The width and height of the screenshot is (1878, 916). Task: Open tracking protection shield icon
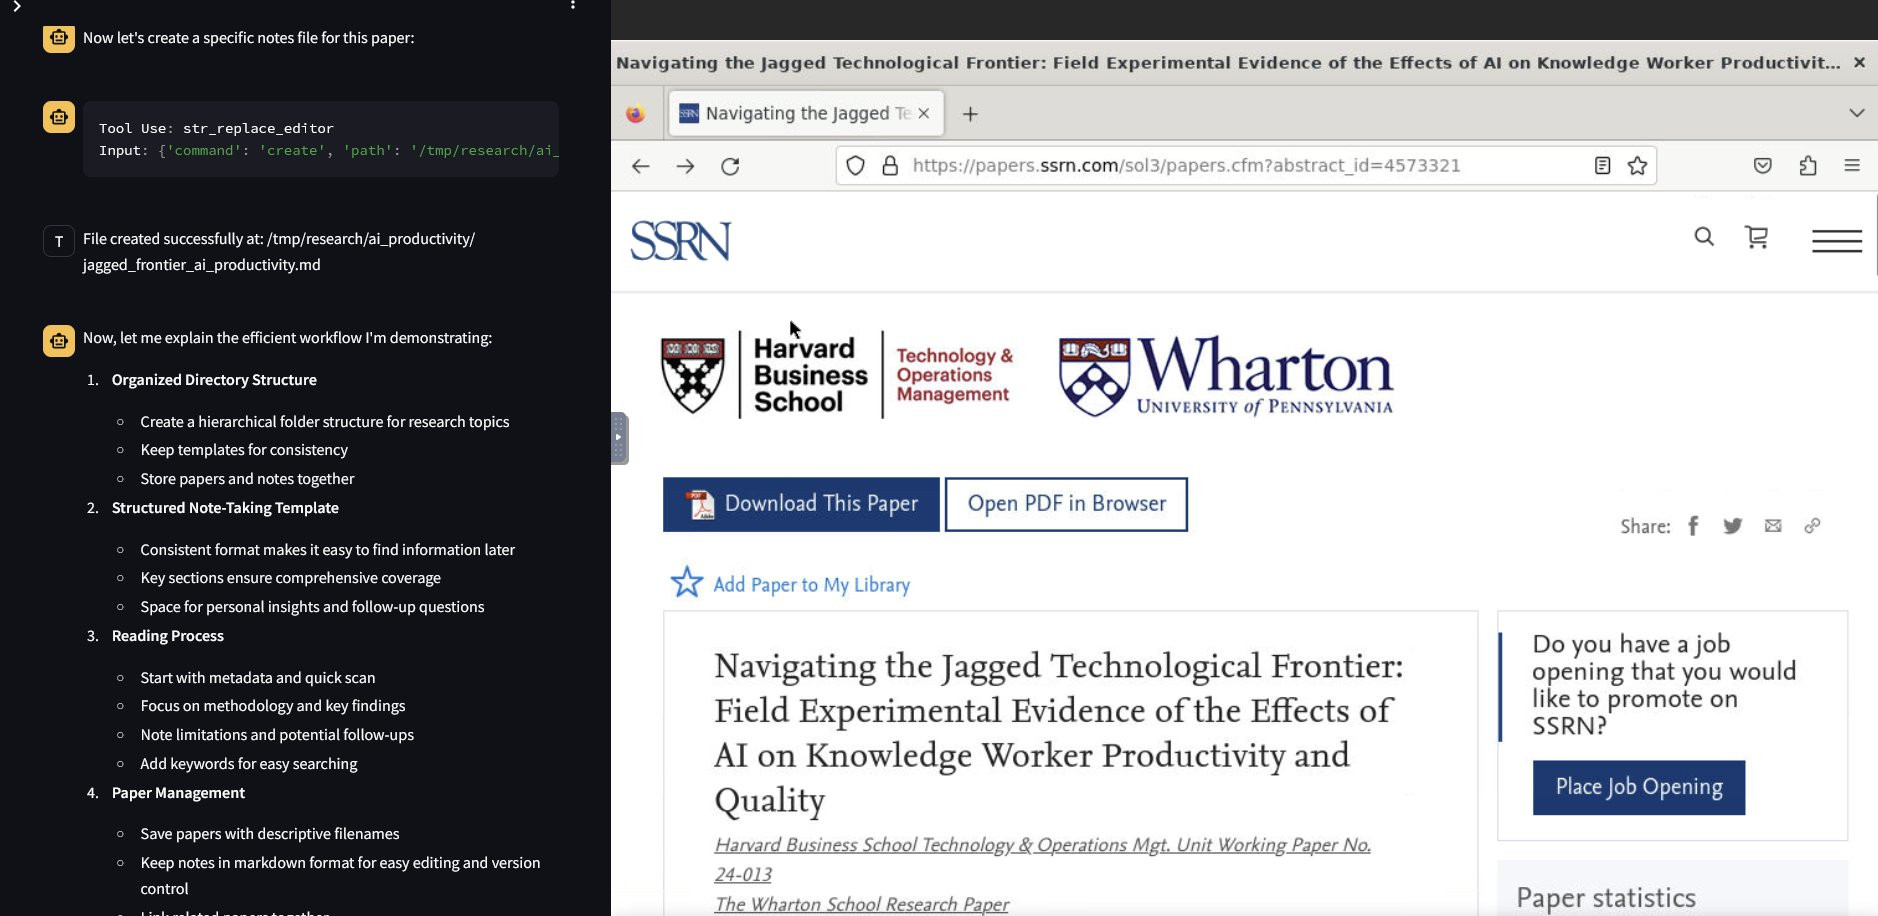855,166
